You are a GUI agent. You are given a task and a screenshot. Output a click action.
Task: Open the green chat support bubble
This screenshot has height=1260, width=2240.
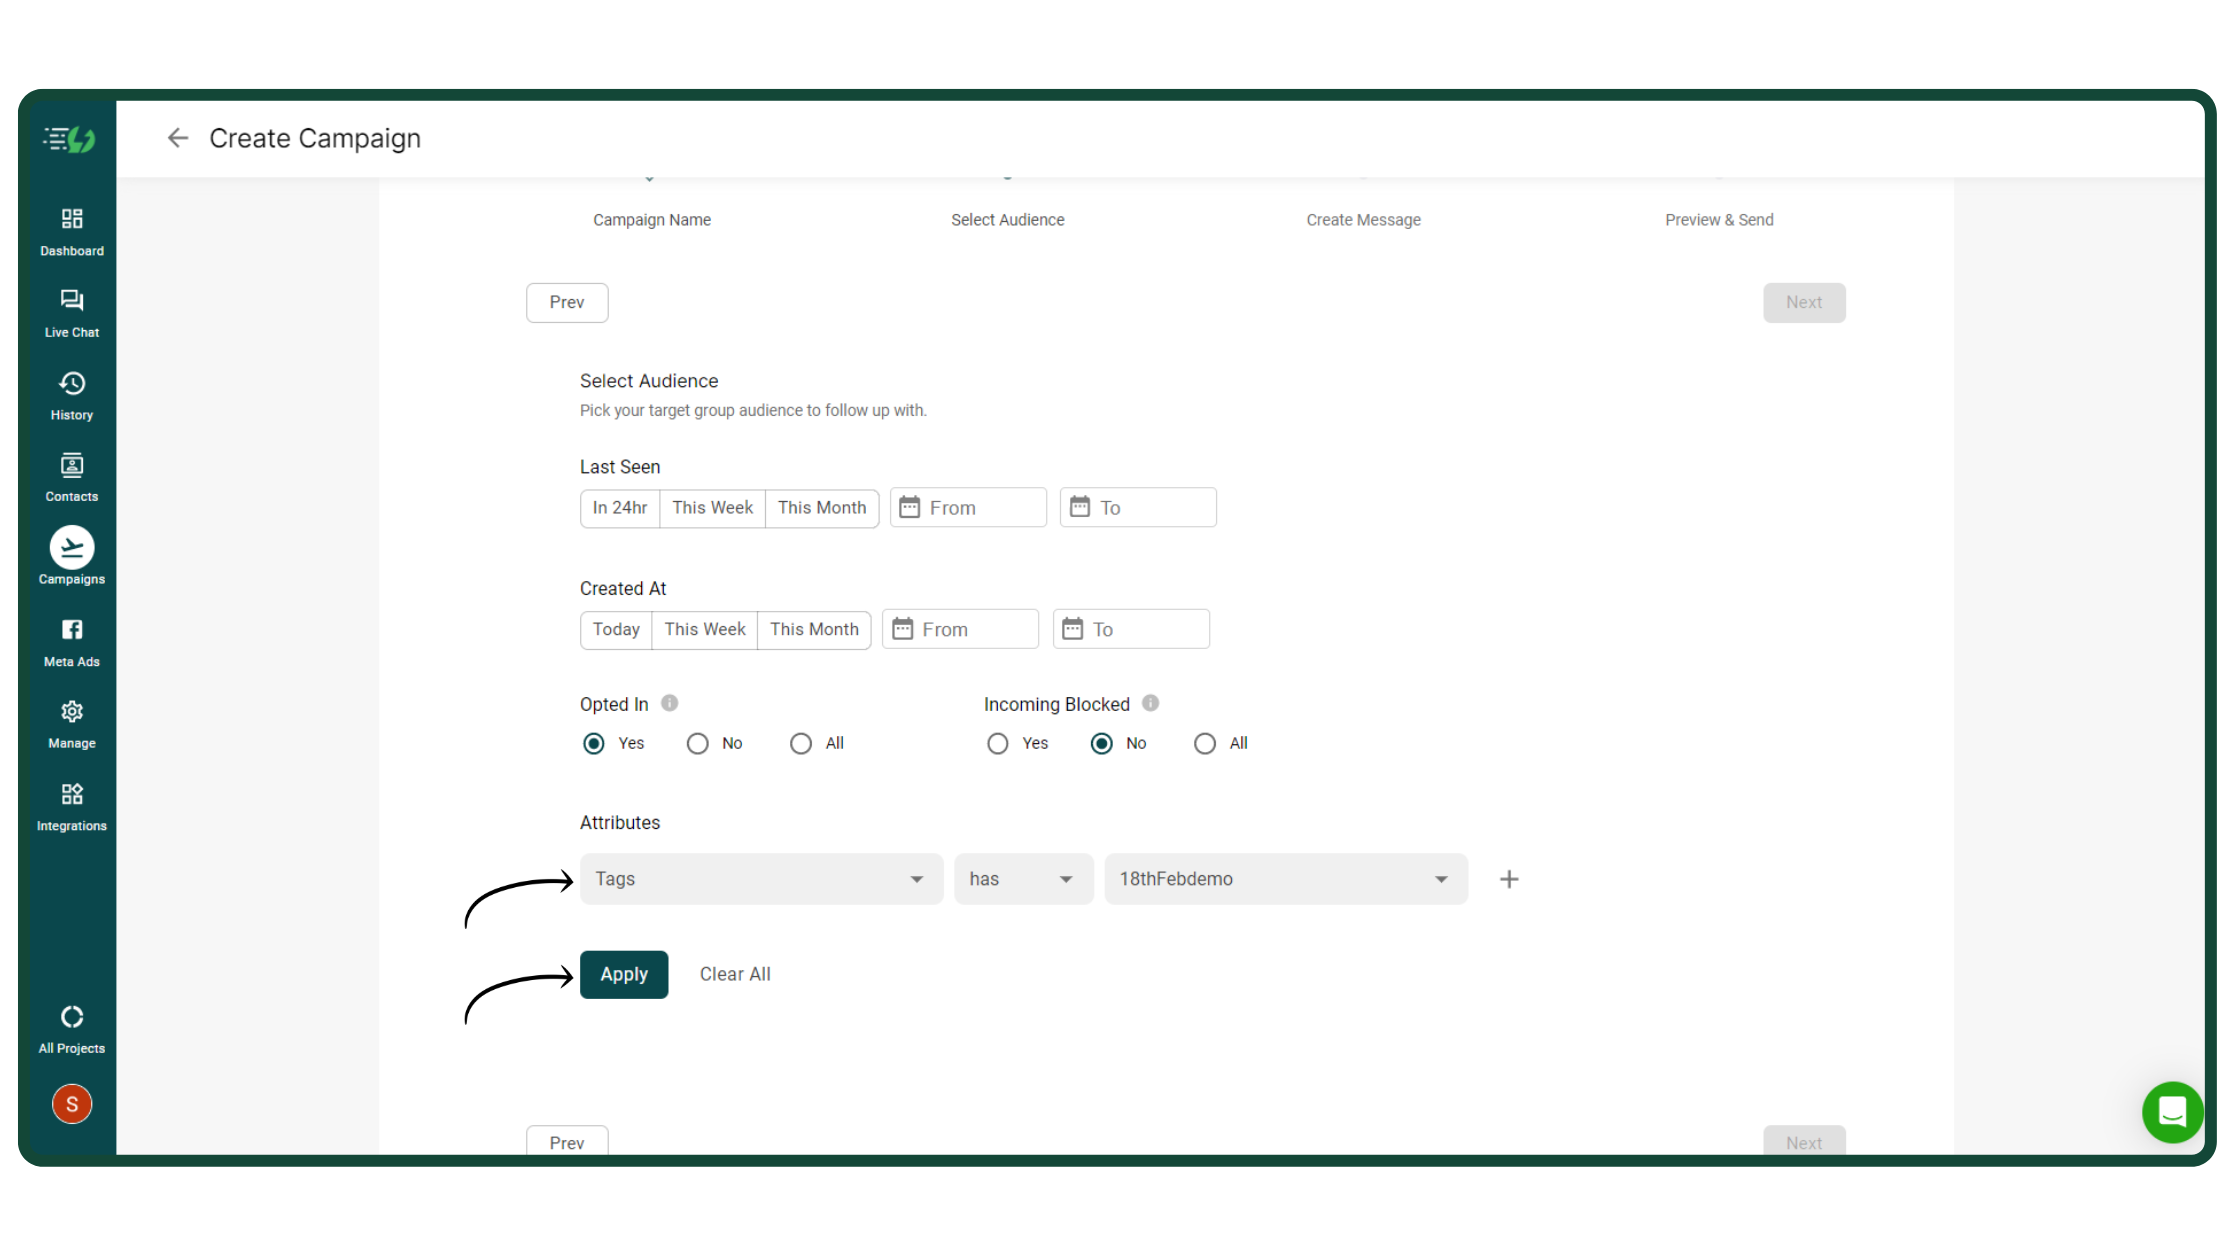pyautogui.click(x=2172, y=1112)
